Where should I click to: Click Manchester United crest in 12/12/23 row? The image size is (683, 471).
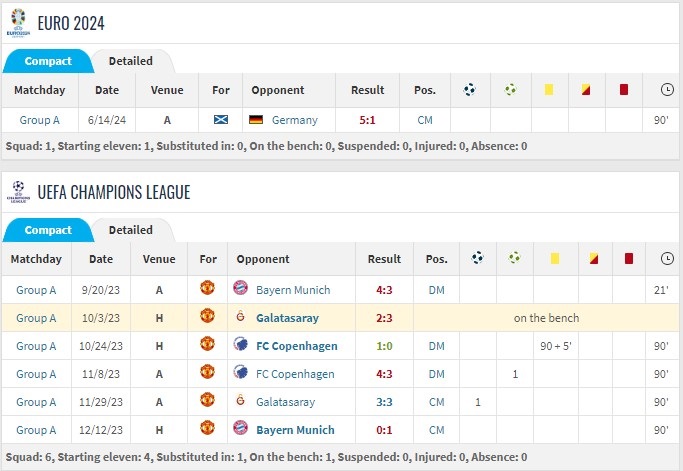click(x=207, y=428)
